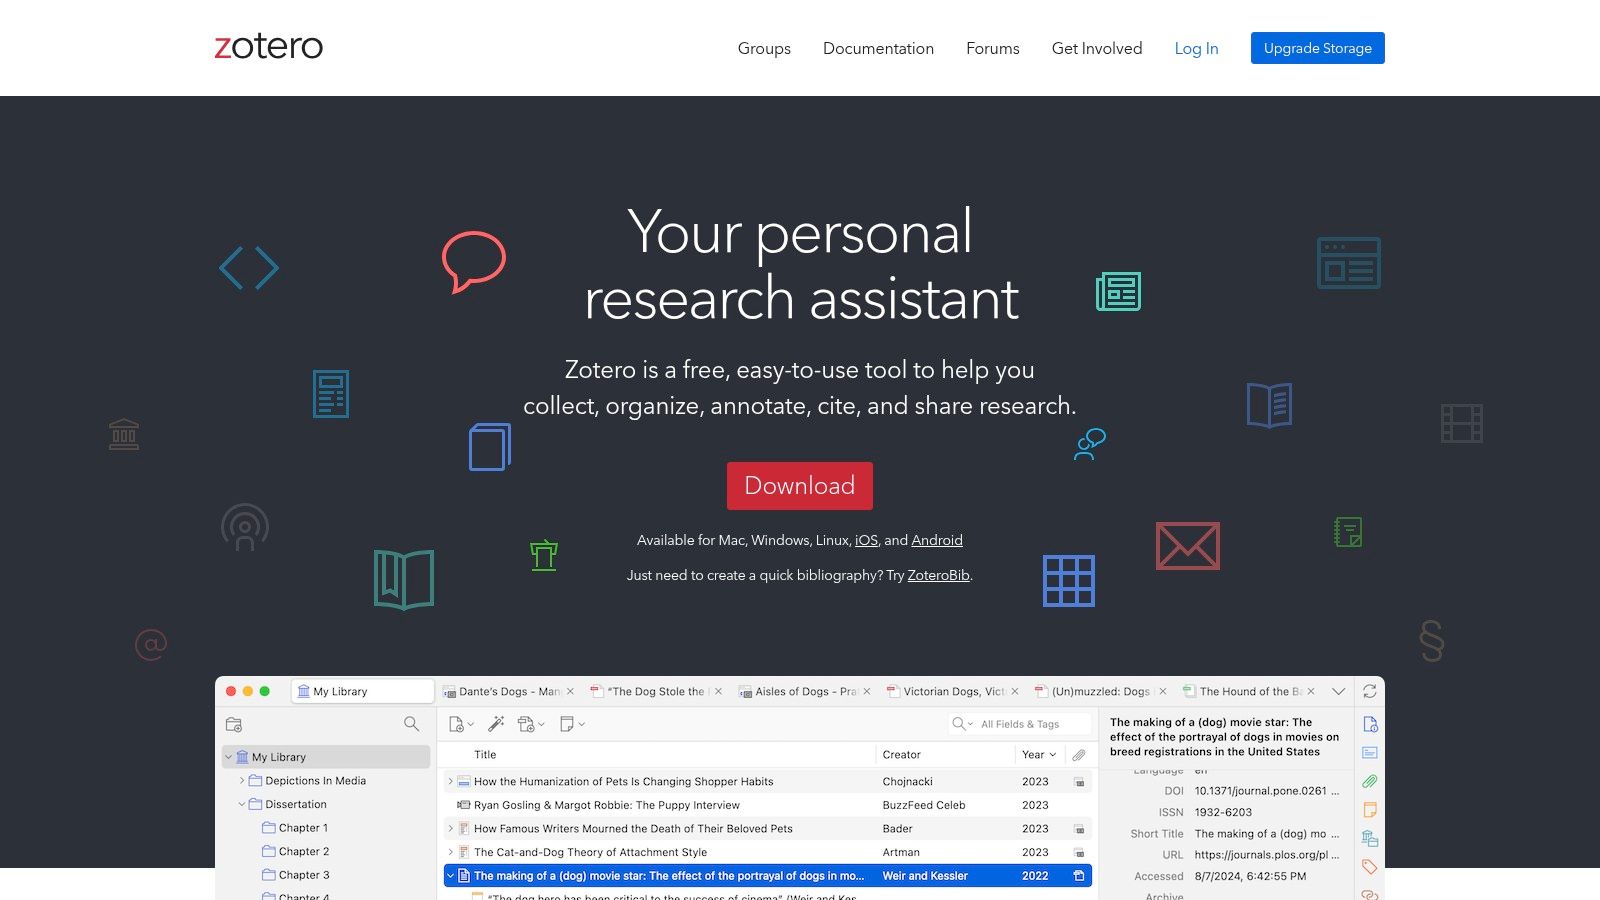Click the attachment icon in Artman row
Screen dimensions: 1600x900
(x=1079, y=853)
